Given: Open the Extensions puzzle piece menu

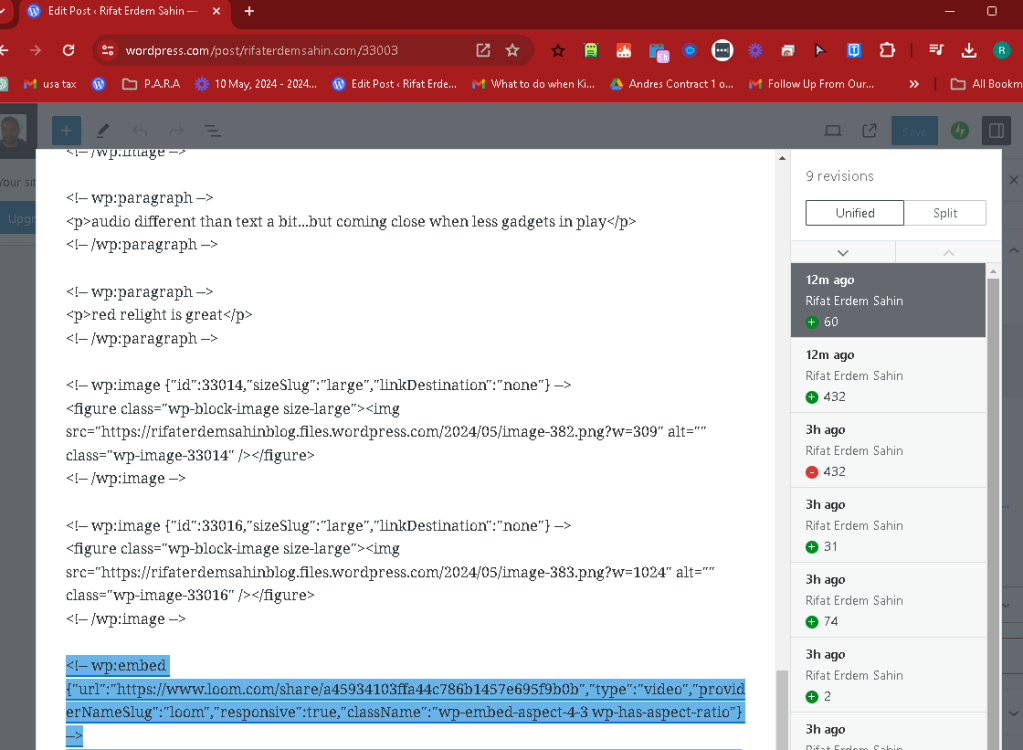Looking at the screenshot, I should pos(887,50).
